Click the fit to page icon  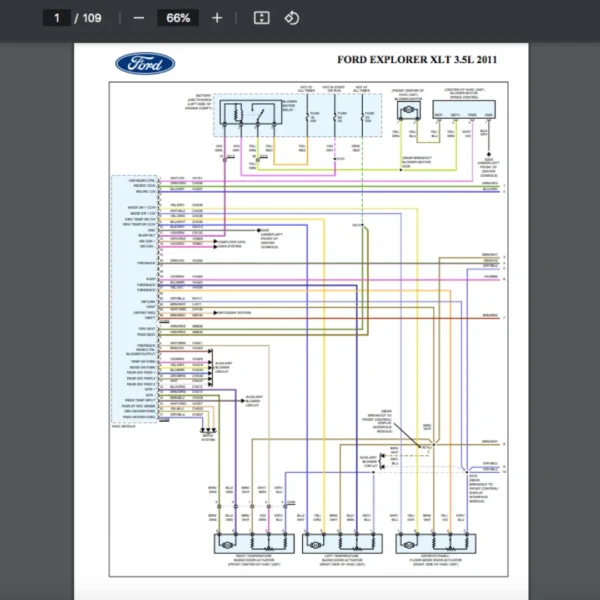click(x=261, y=18)
